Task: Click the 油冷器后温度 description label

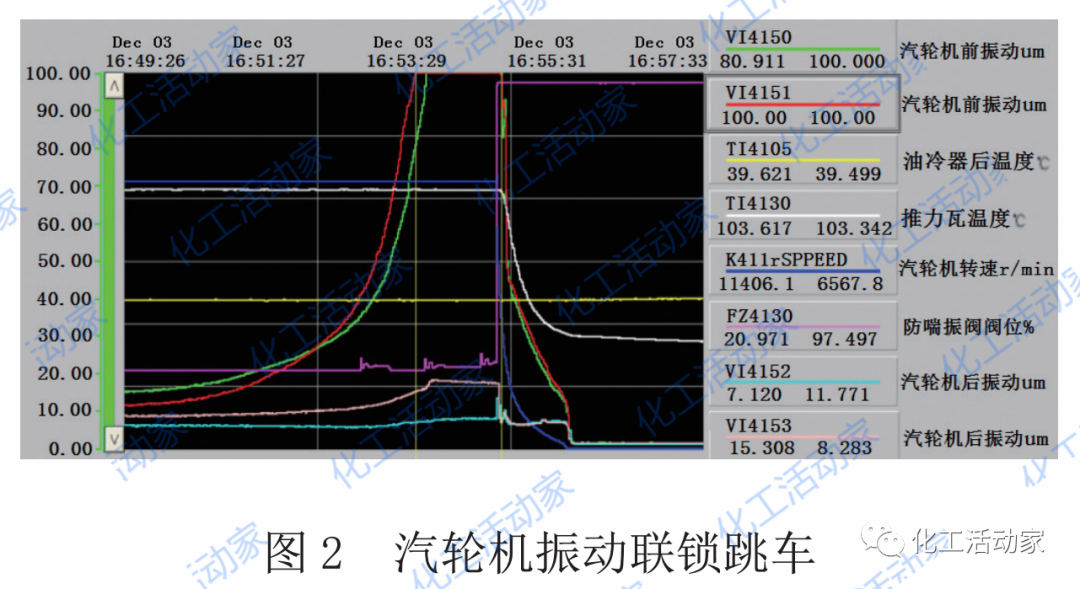Action: point(976,162)
